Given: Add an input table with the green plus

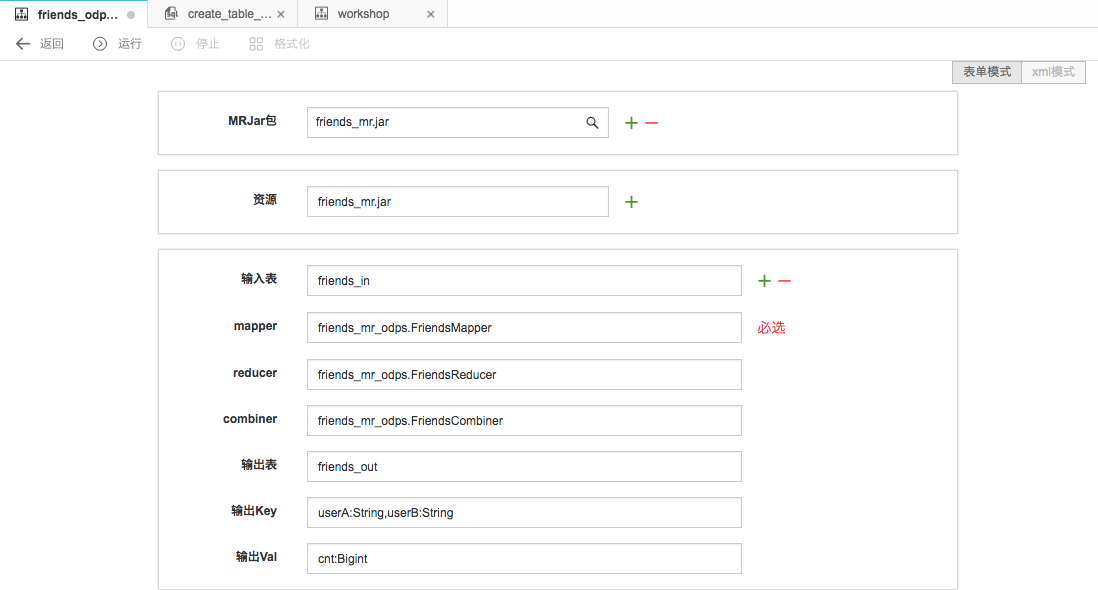Looking at the screenshot, I should [764, 281].
